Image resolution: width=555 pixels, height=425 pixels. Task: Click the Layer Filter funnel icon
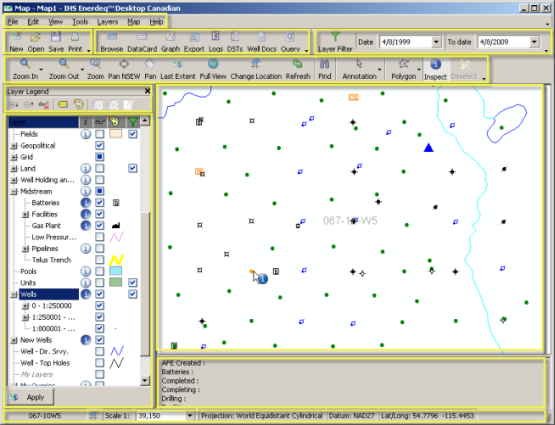[x=335, y=37]
